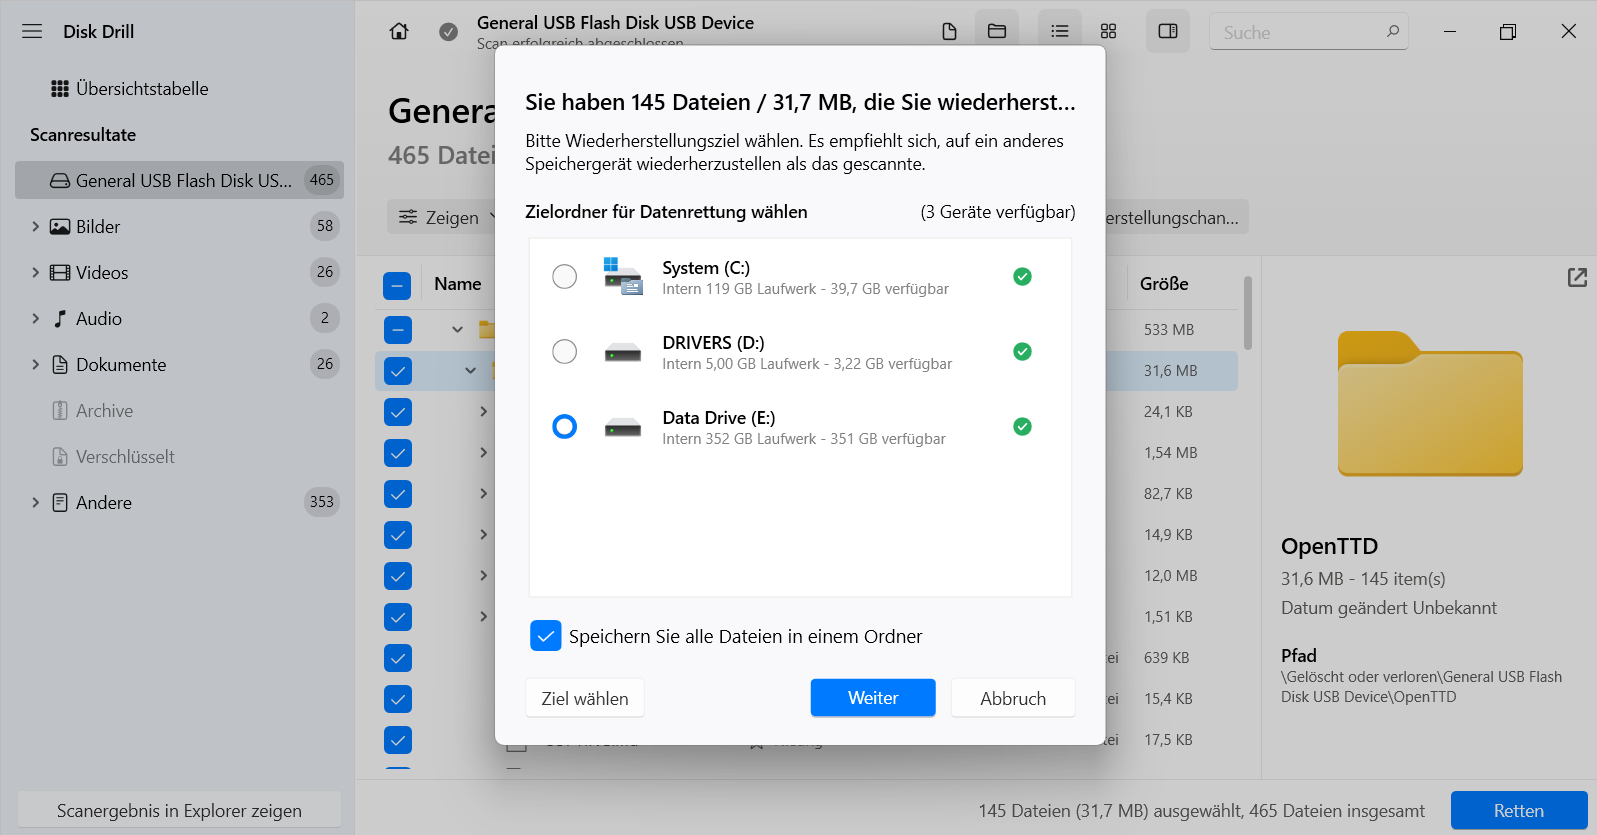Viewport: 1597px width, 835px height.
Task: Click Weiter to continue recovery
Action: click(x=873, y=698)
